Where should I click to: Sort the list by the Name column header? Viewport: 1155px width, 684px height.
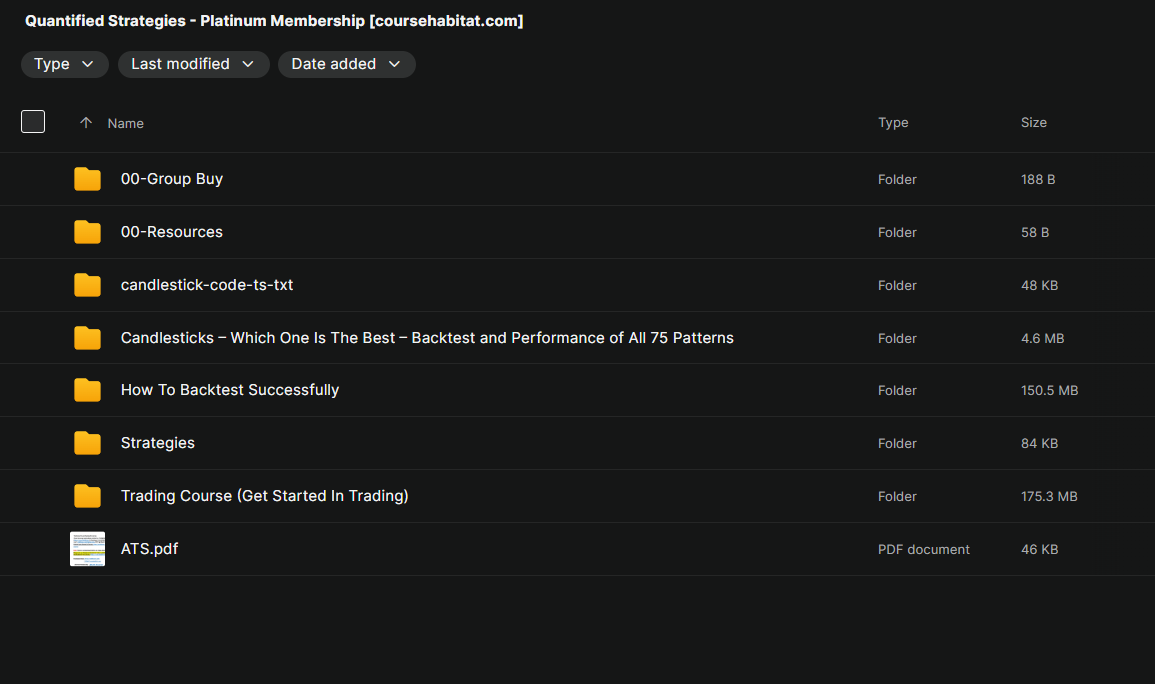(x=125, y=124)
